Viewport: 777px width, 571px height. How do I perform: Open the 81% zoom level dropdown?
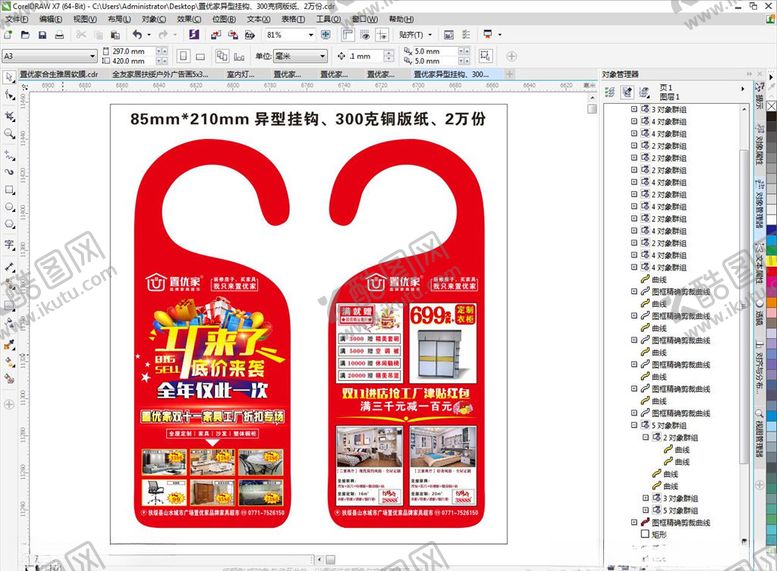pos(311,35)
